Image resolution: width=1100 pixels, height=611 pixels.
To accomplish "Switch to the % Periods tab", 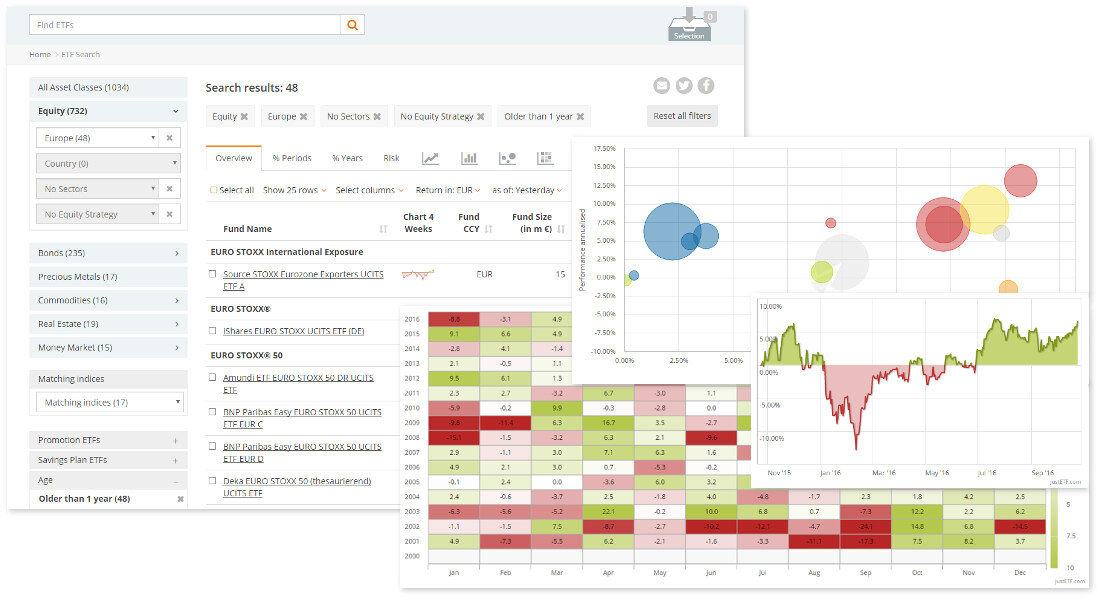I will tap(292, 158).
